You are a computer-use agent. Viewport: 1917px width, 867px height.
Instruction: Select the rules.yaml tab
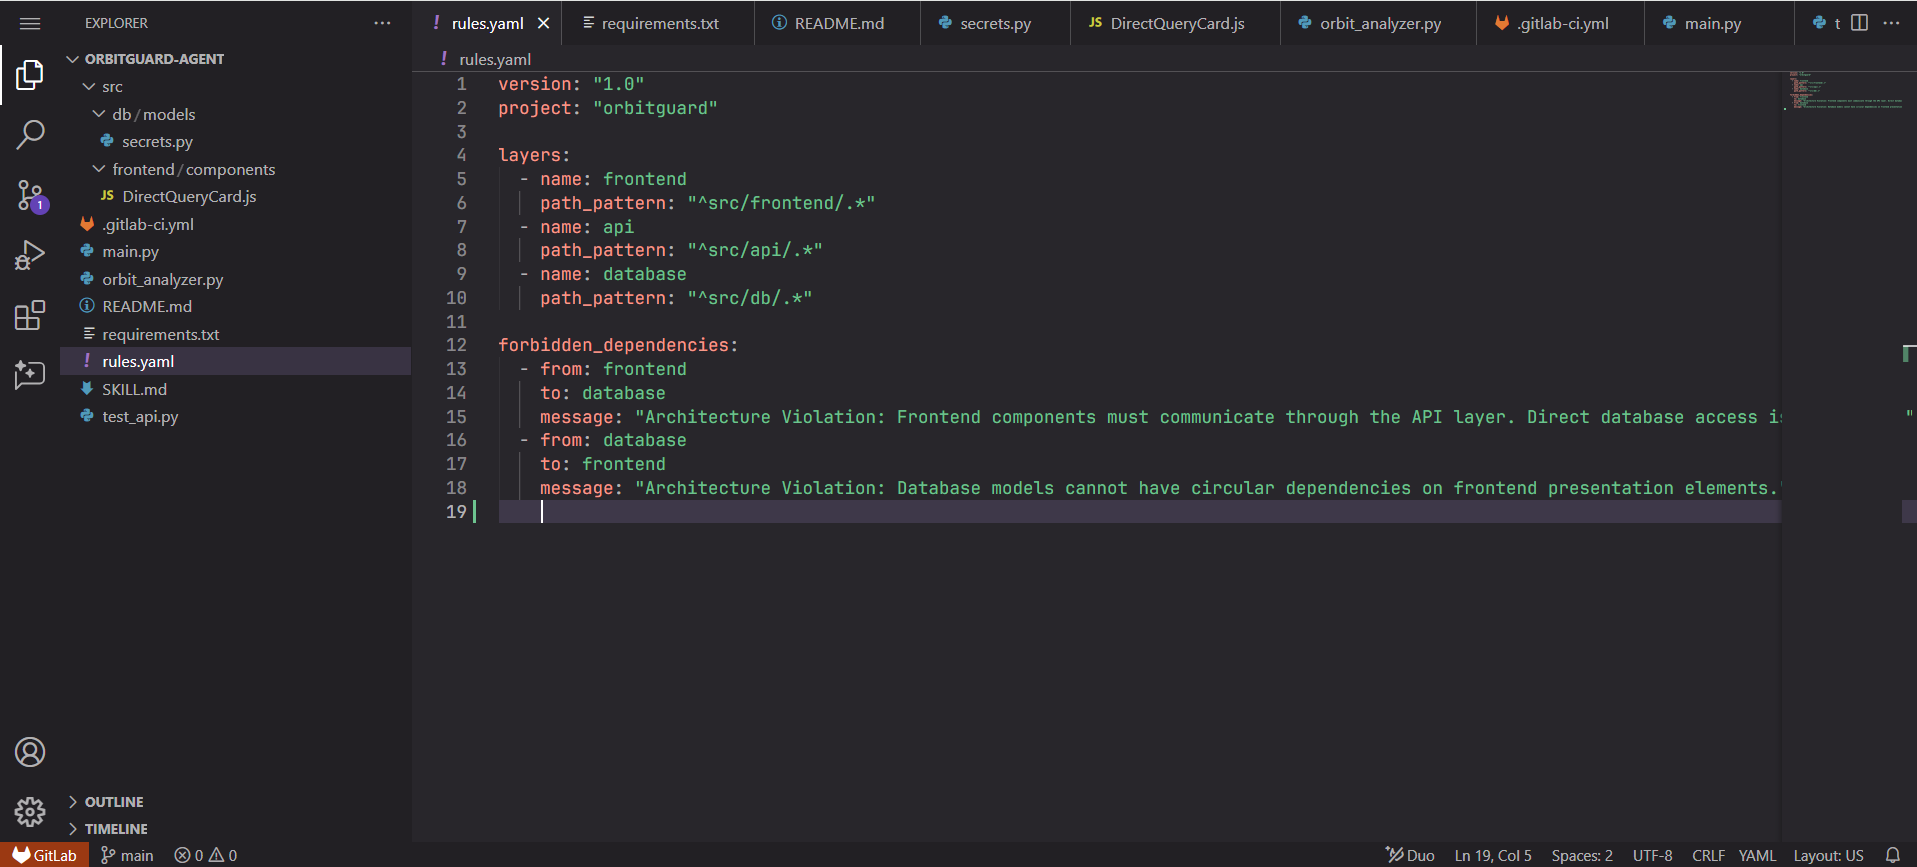tap(487, 23)
